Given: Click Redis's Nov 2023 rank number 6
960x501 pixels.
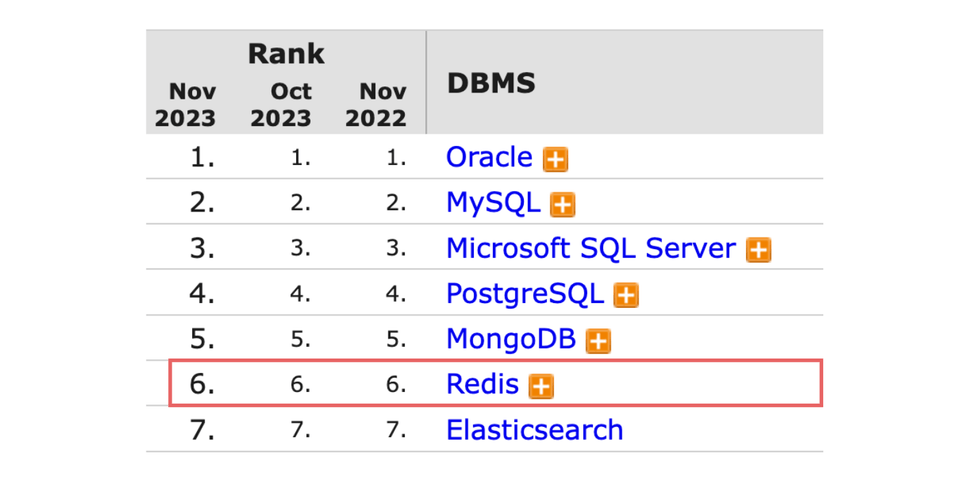Looking at the screenshot, I should pos(202,384).
